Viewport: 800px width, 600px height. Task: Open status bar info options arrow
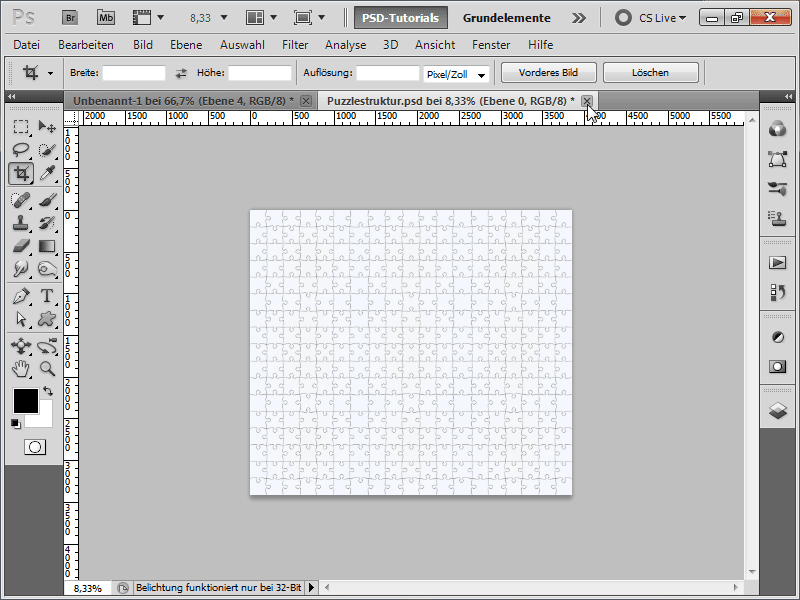click(311, 588)
